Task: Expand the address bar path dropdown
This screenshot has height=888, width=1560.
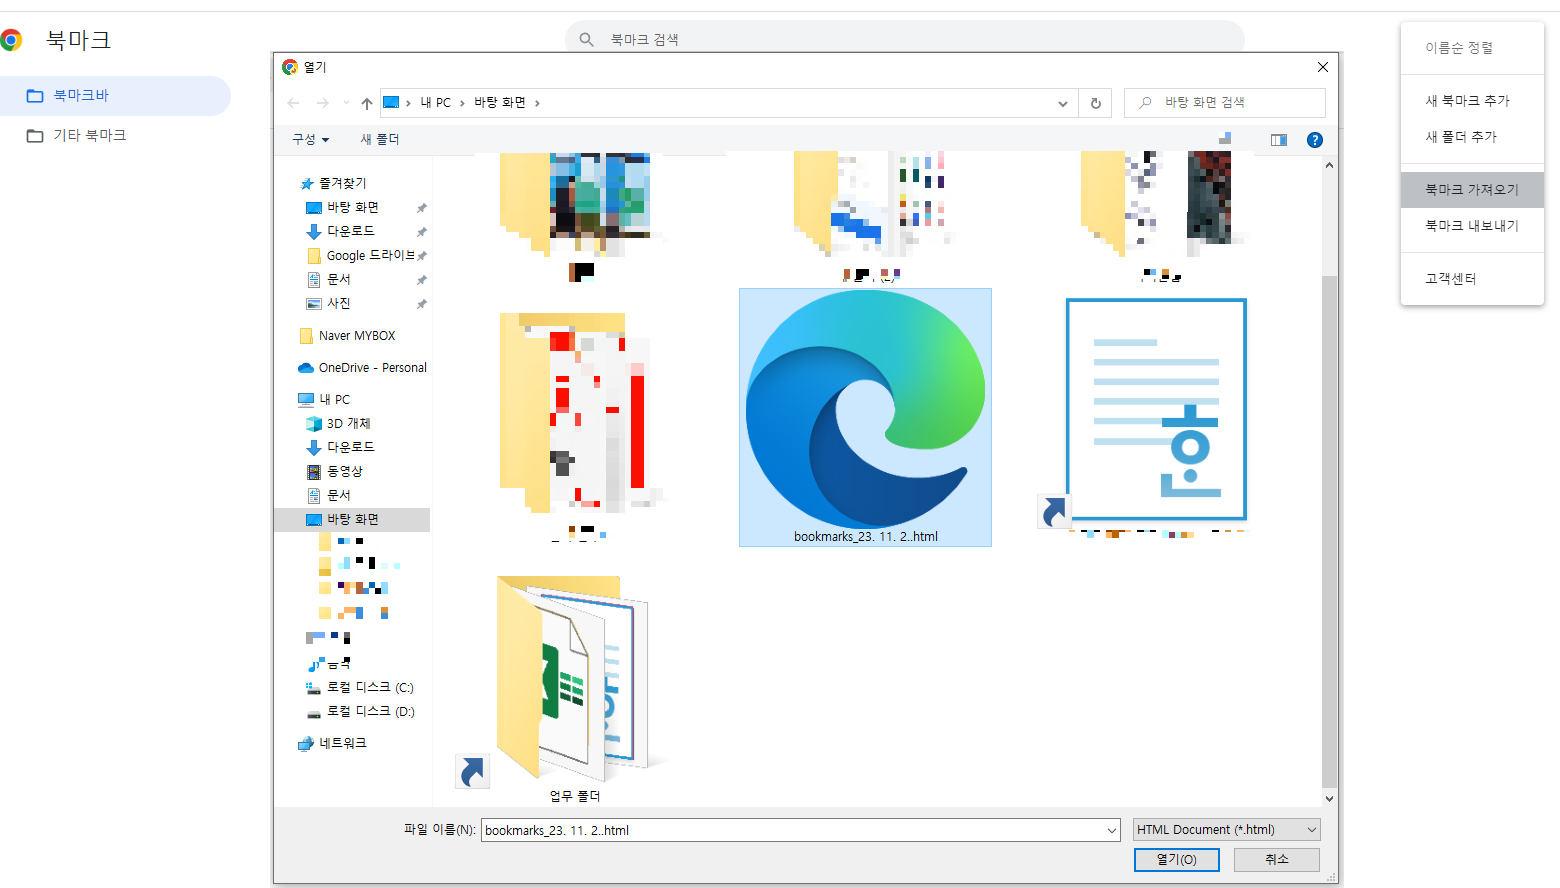Action: pyautogui.click(x=1062, y=103)
